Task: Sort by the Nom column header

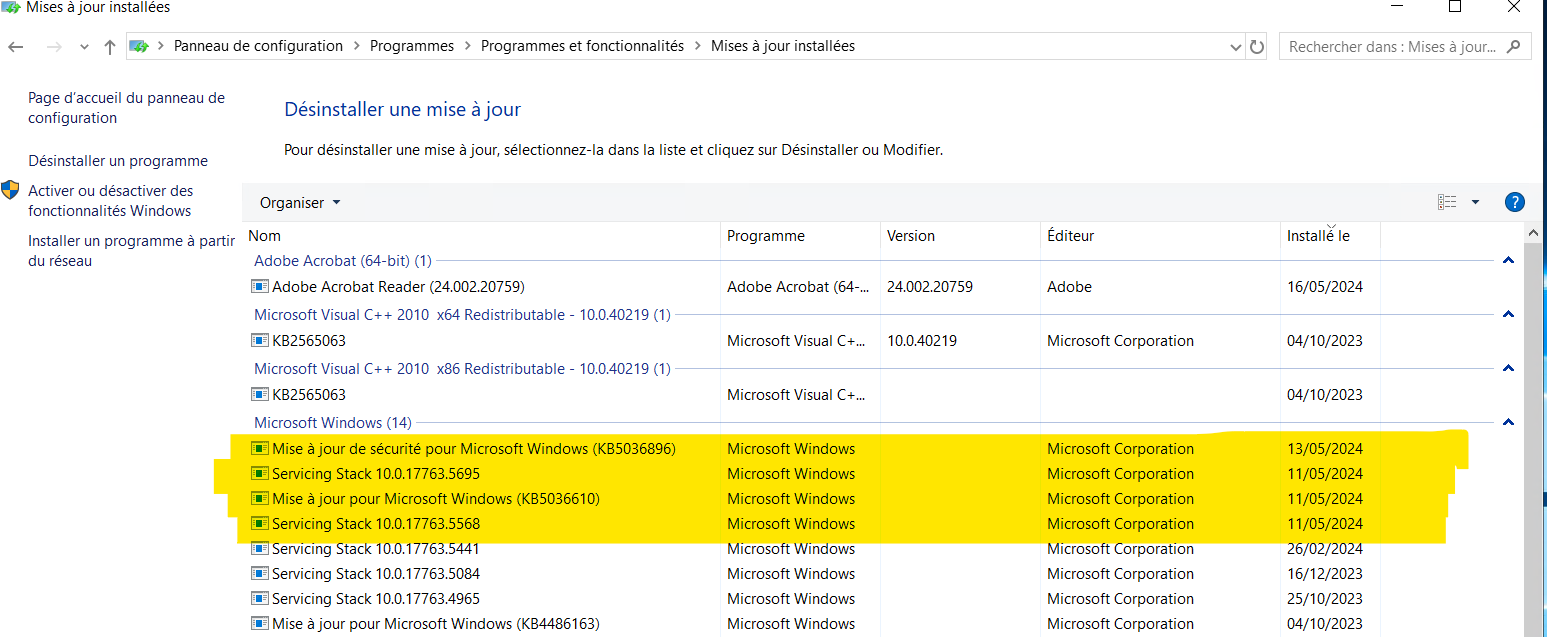Action: coord(483,236)
